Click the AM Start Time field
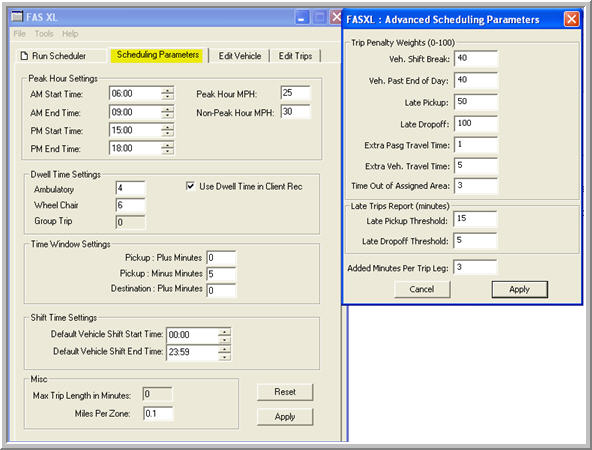Image resolution: width=592 pixels, height=450 pixels. point(135,93)
